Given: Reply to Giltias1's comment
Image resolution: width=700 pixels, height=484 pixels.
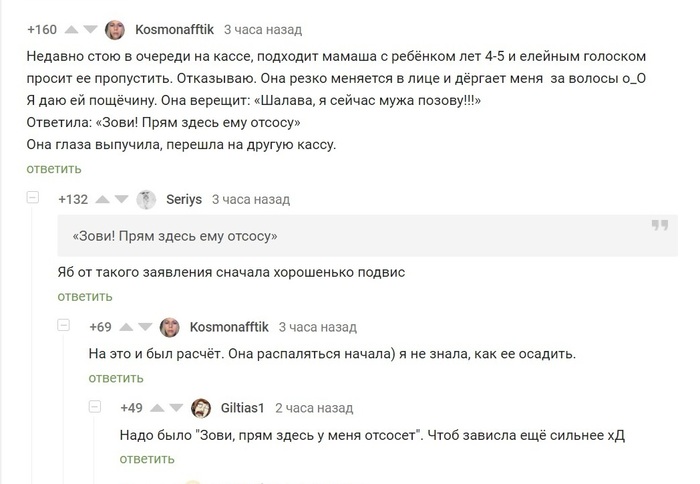Looking at the screenshot, I should point(147,459).
